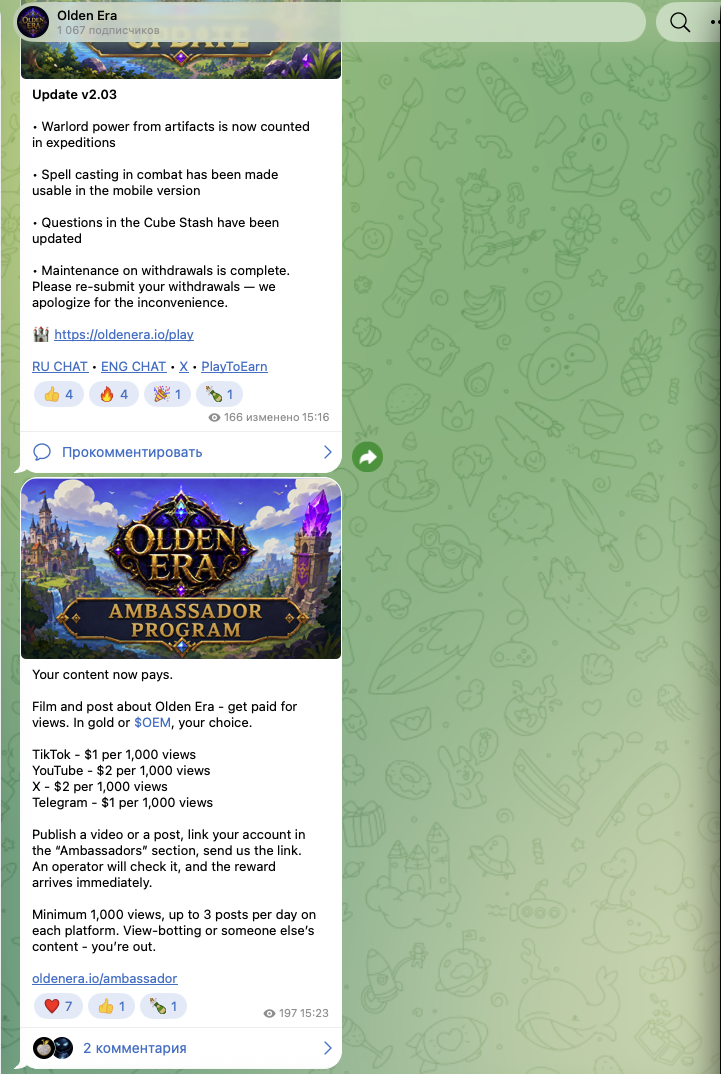721x1074 pixels.
Task: Expand comments via chevron next to Прокомментировать
Action: (327, 452)
